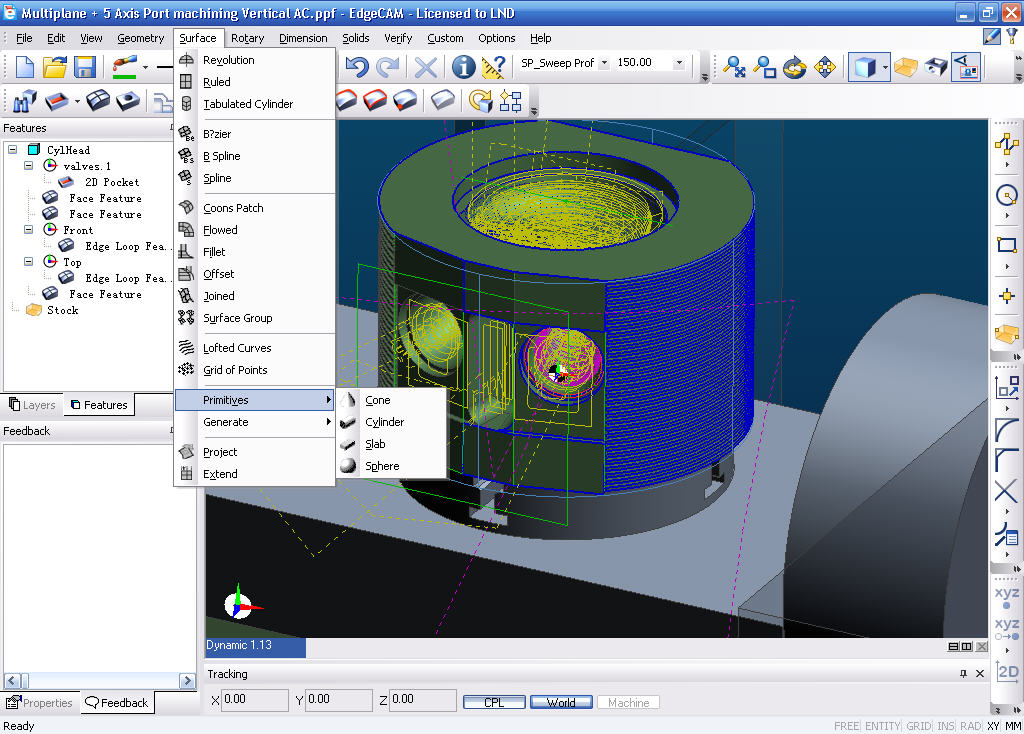Open the 150.00 value dropdown

tap(679, 63)
